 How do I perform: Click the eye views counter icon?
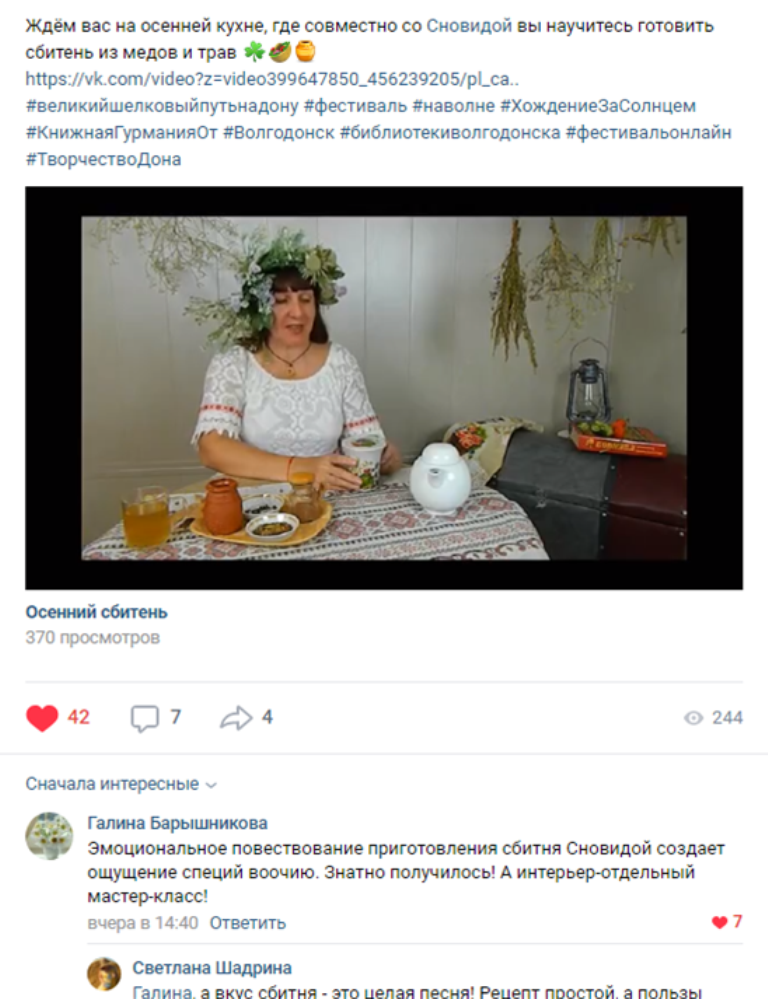(693, 718)
